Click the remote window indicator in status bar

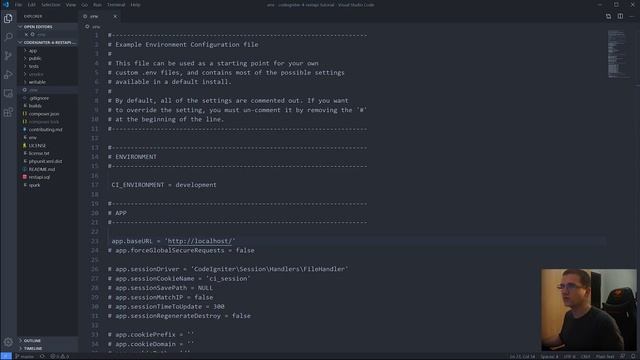tap(6, 356)
